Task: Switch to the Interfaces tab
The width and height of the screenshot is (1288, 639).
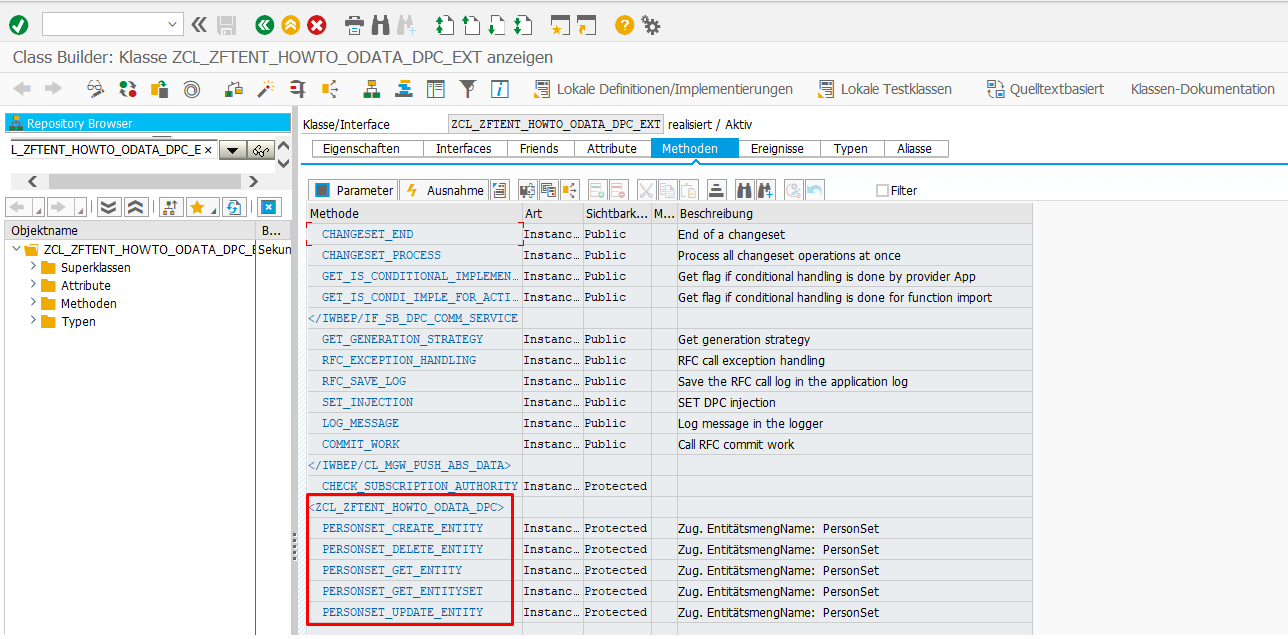Action: pyautogui.click(x=463, y=149)
